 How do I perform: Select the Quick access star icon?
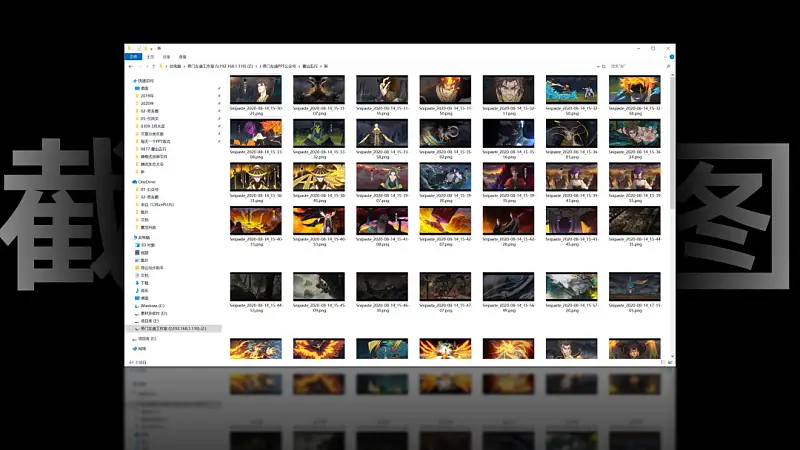click(135, 81)
